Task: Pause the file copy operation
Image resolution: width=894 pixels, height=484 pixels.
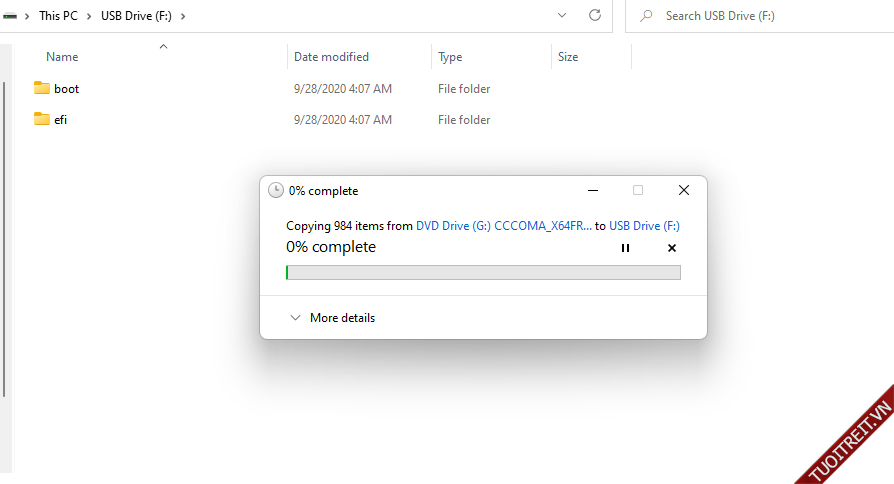Action: coord(626,248)
